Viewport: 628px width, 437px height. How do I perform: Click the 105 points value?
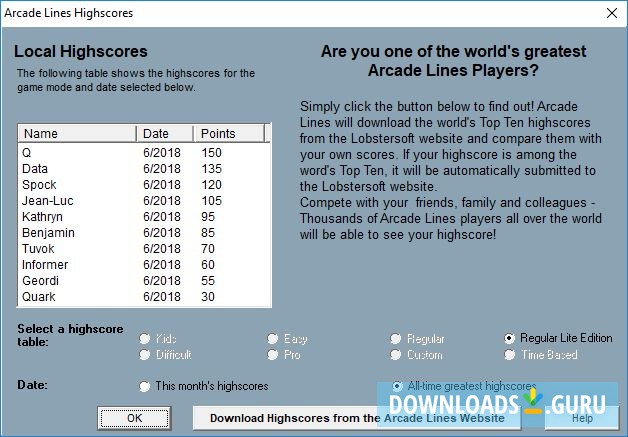point(211,201)
